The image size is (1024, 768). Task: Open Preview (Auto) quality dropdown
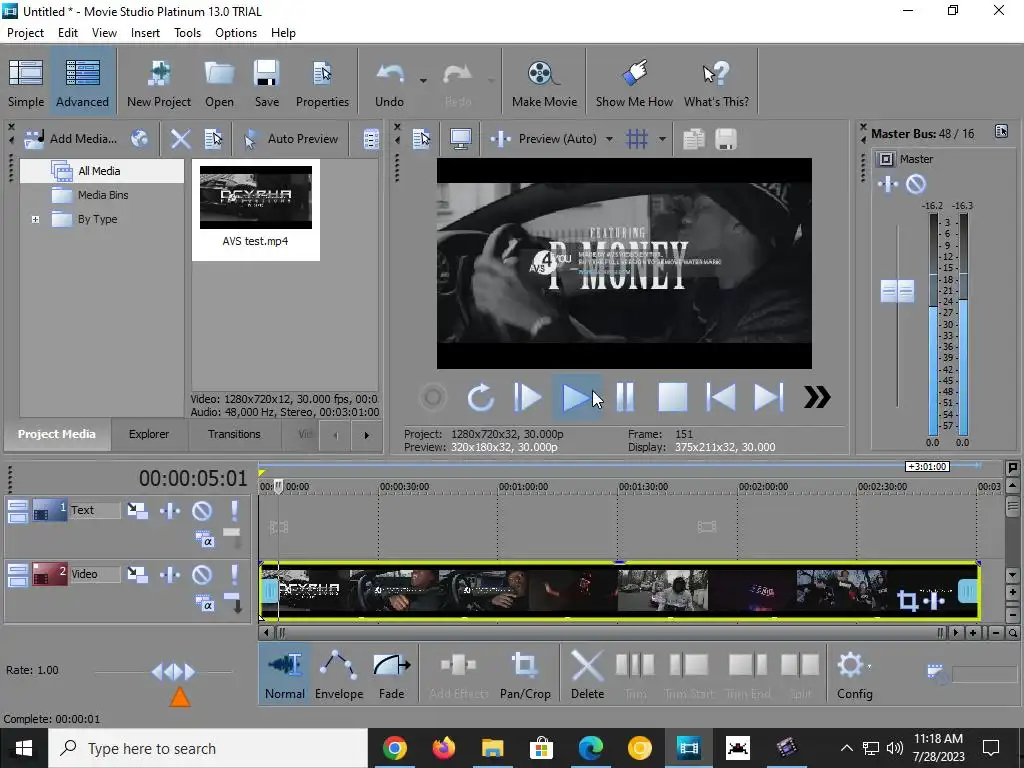(609, 138)
